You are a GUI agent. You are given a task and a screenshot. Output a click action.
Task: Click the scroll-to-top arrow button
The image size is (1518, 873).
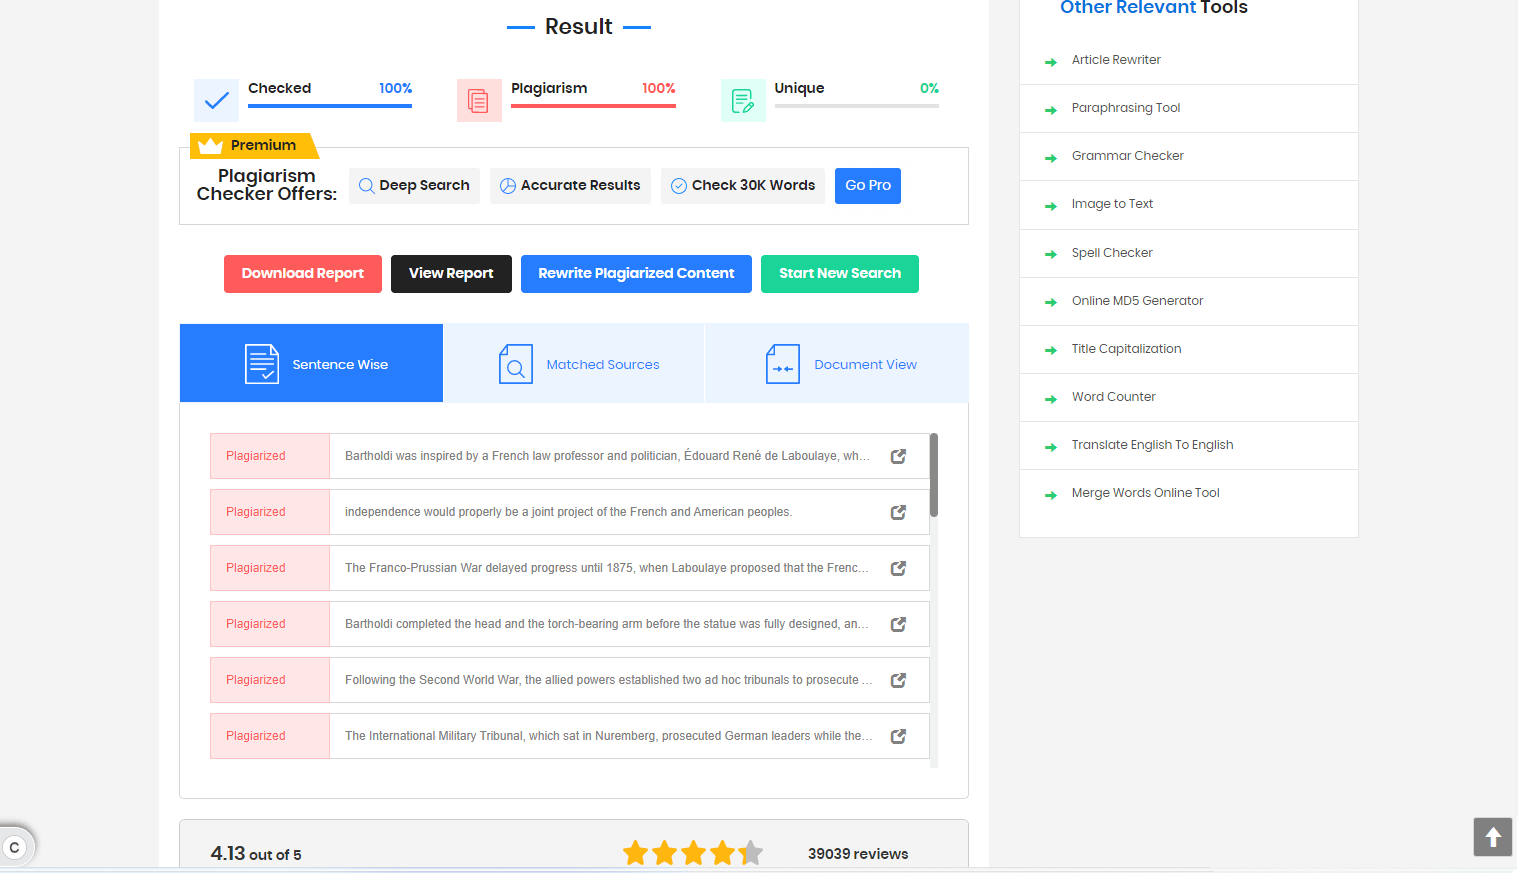point(1492,837)
